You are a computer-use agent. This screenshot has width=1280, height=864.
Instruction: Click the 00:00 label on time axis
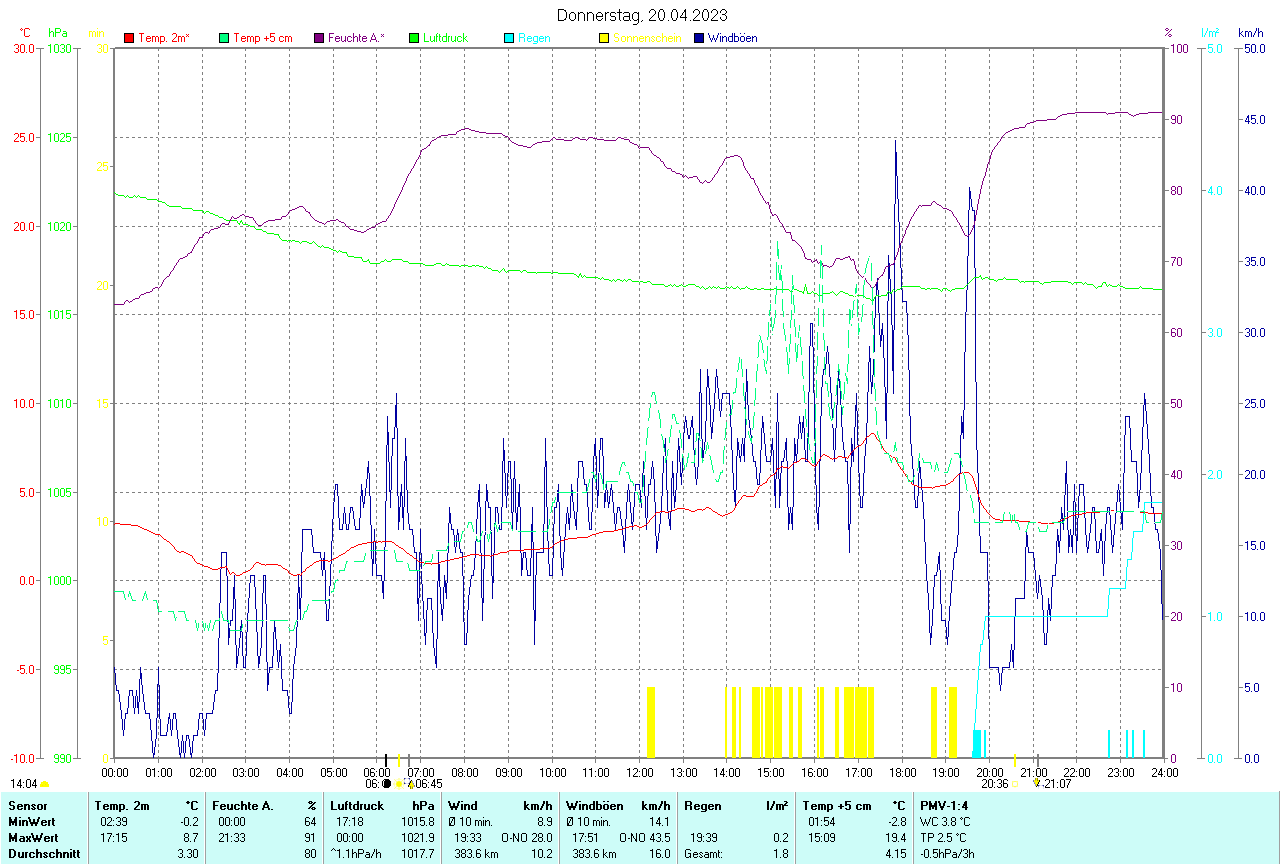tap(115, 772)
